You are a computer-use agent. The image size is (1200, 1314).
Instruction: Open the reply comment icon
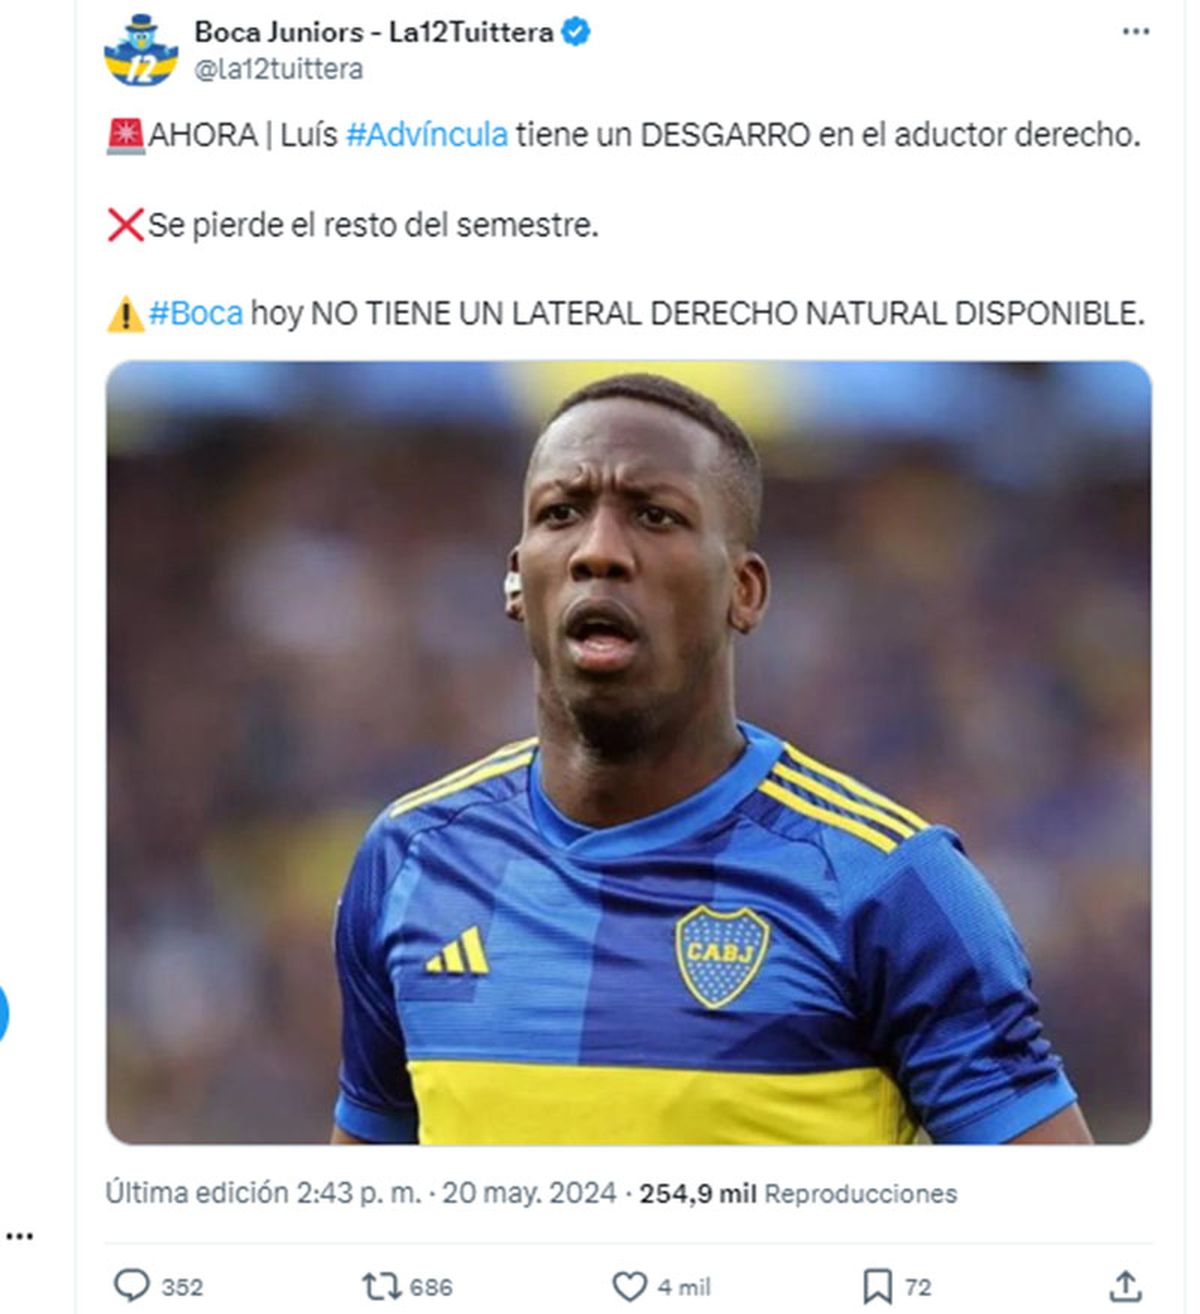131,1285
